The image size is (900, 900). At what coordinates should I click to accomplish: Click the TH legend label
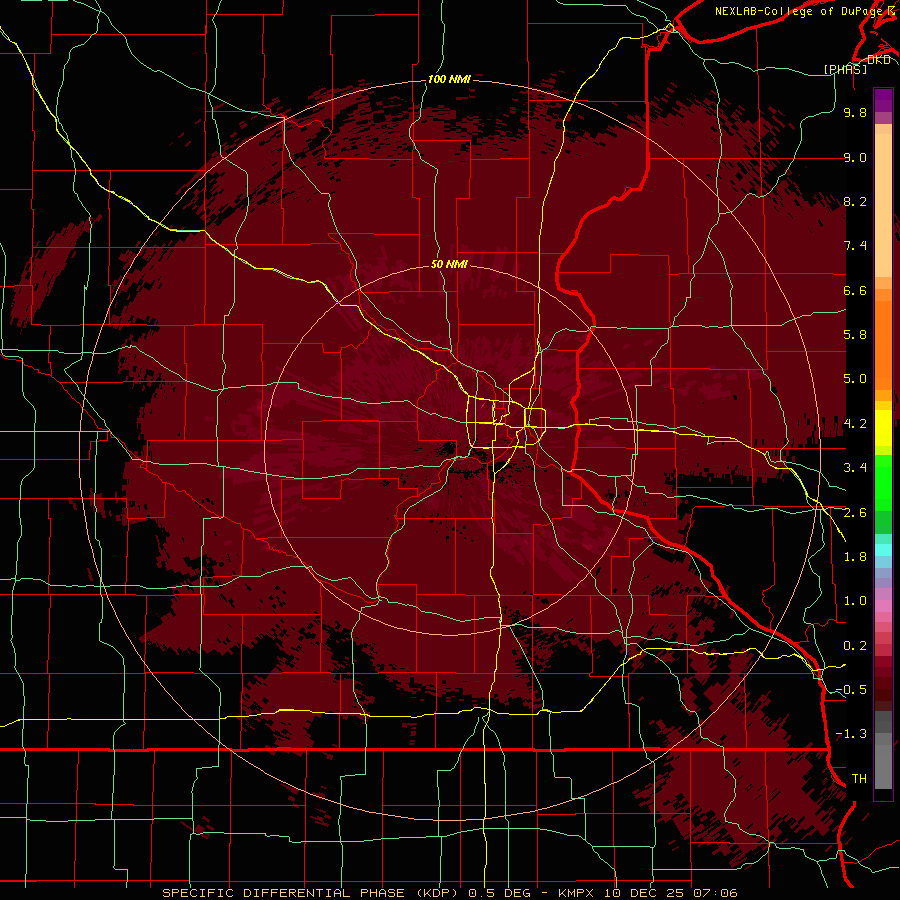(859, 779)
